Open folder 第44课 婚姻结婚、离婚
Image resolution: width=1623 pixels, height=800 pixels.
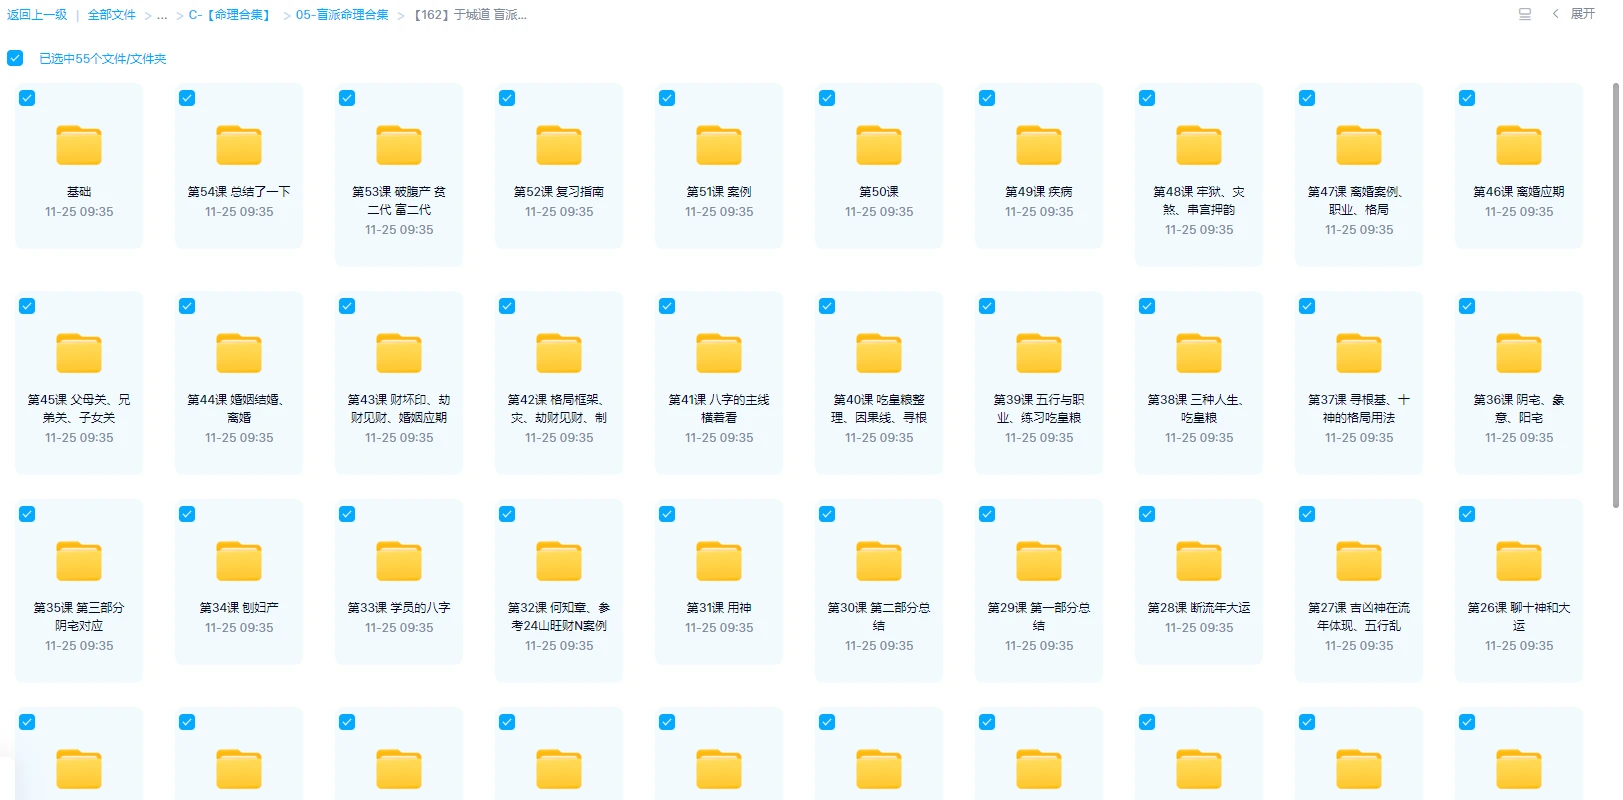click(x=239, y=353)
